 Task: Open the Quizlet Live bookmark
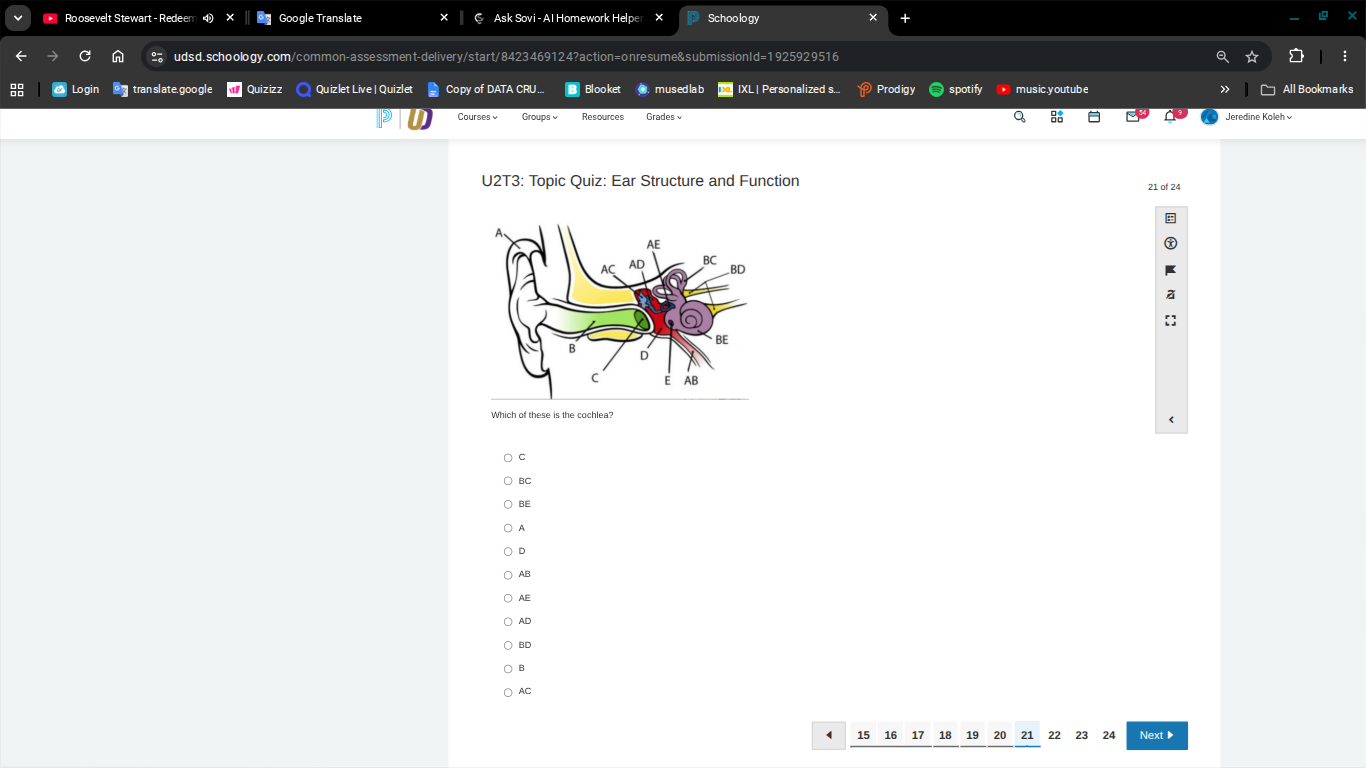(355, 89)
